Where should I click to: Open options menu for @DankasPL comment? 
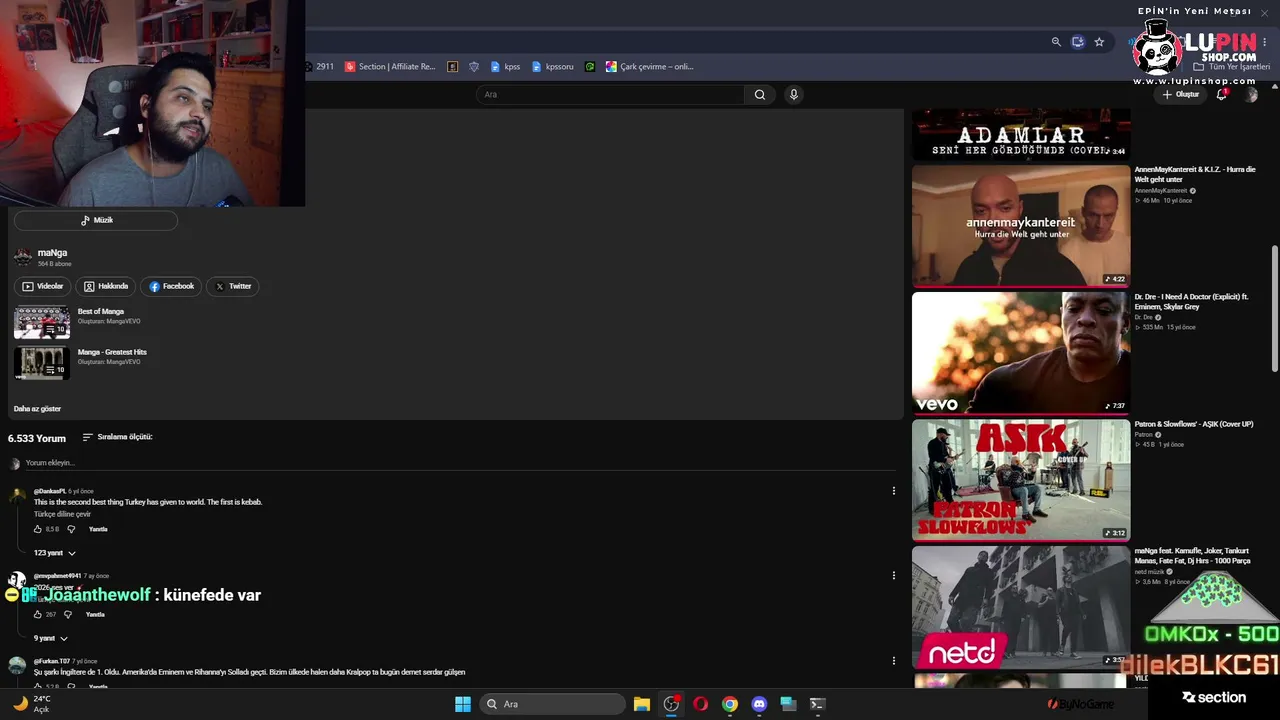pyautogui.click(x=894, y=491)
